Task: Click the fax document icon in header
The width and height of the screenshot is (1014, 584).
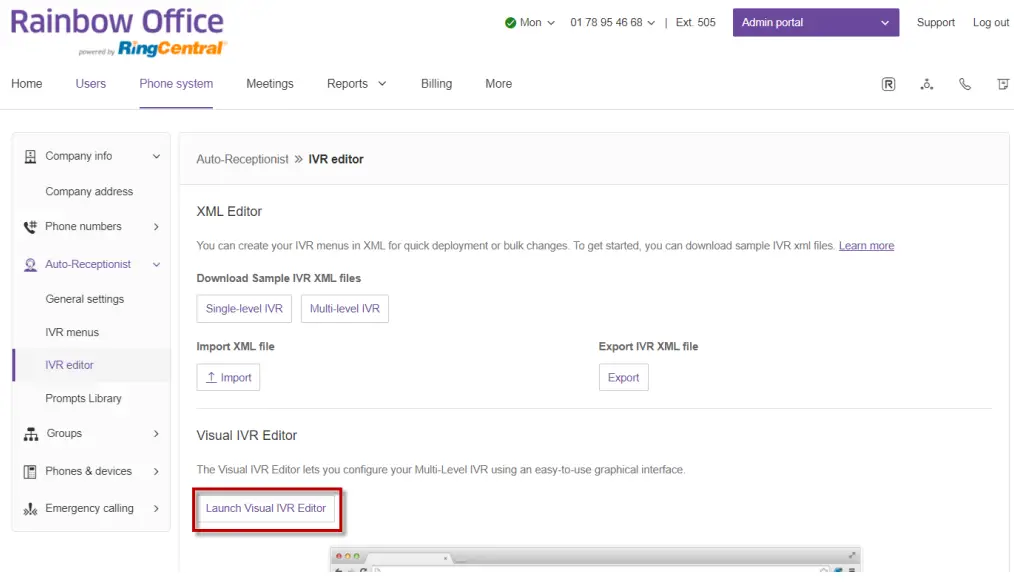Action: (x=1002, y=84)
